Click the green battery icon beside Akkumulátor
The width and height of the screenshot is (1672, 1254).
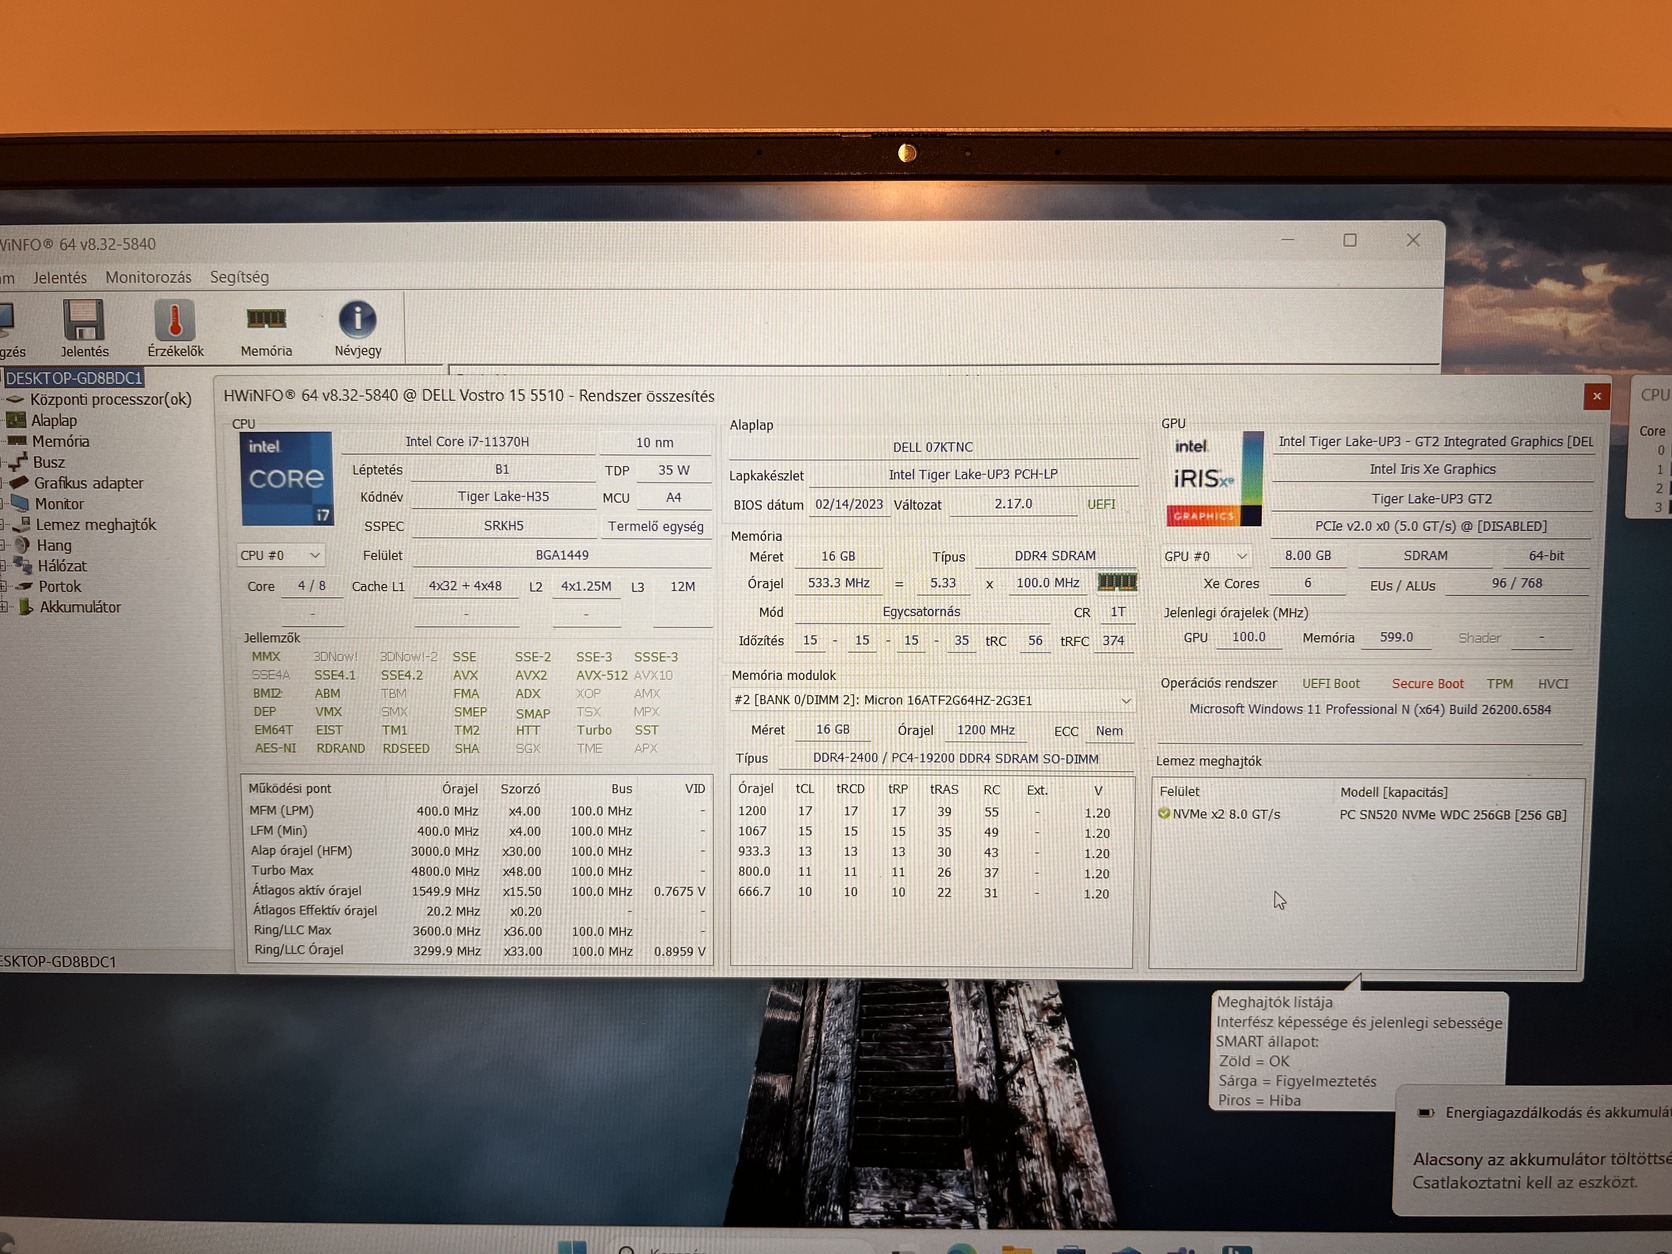click(x=26, y=607)
